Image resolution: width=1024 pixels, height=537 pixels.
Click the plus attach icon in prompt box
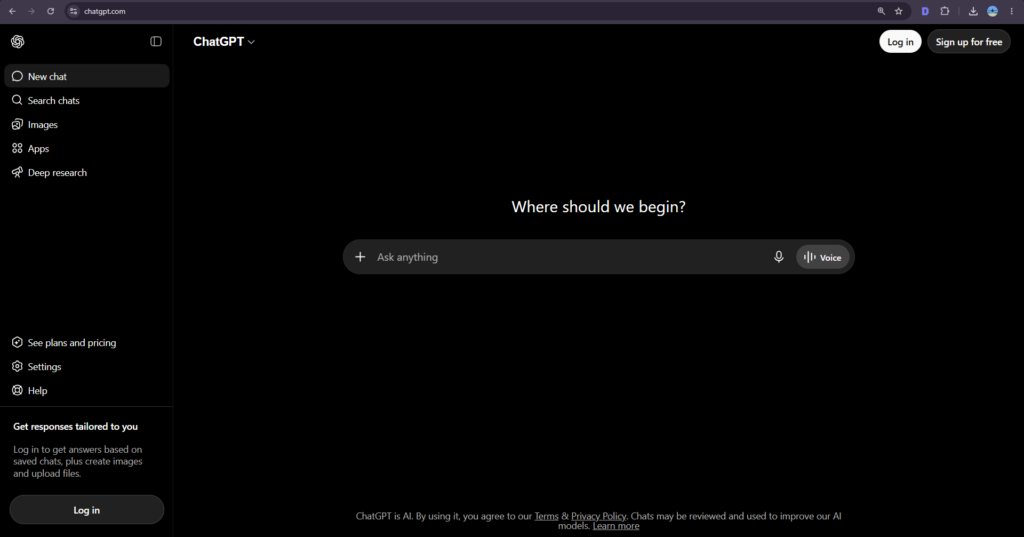tap(360, 257)
